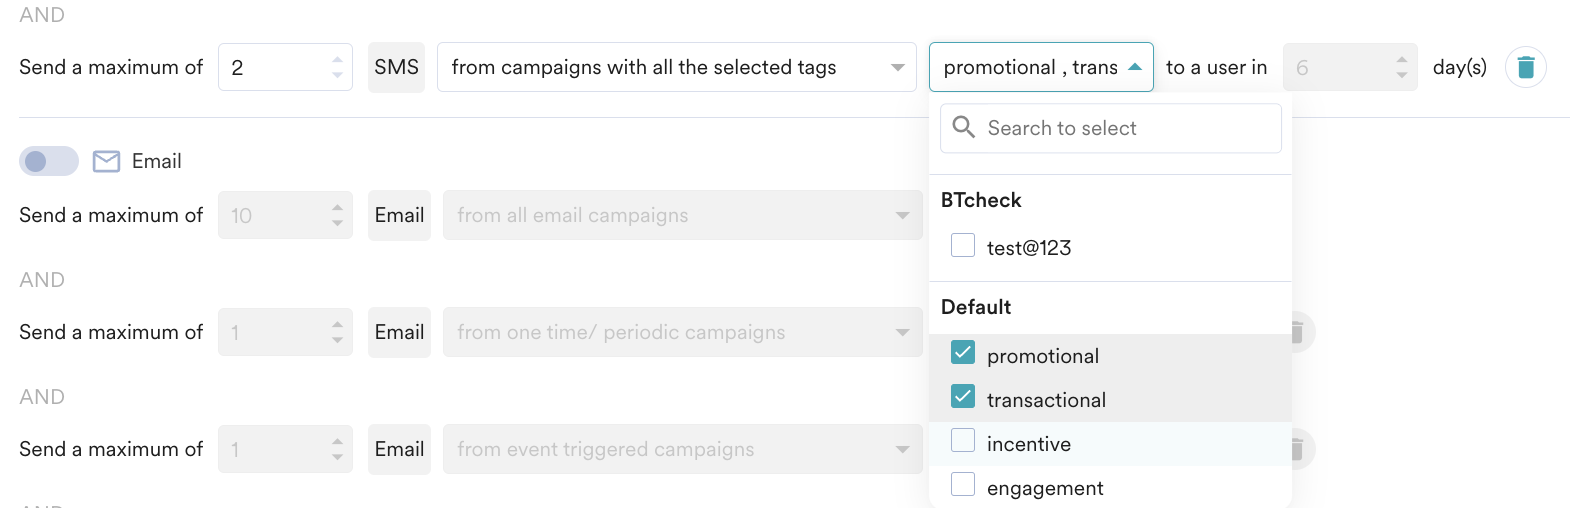Increase the SMS maximum count stepper
The height and width of the screenshot is (508, 1570).
[x=337, y=59]
